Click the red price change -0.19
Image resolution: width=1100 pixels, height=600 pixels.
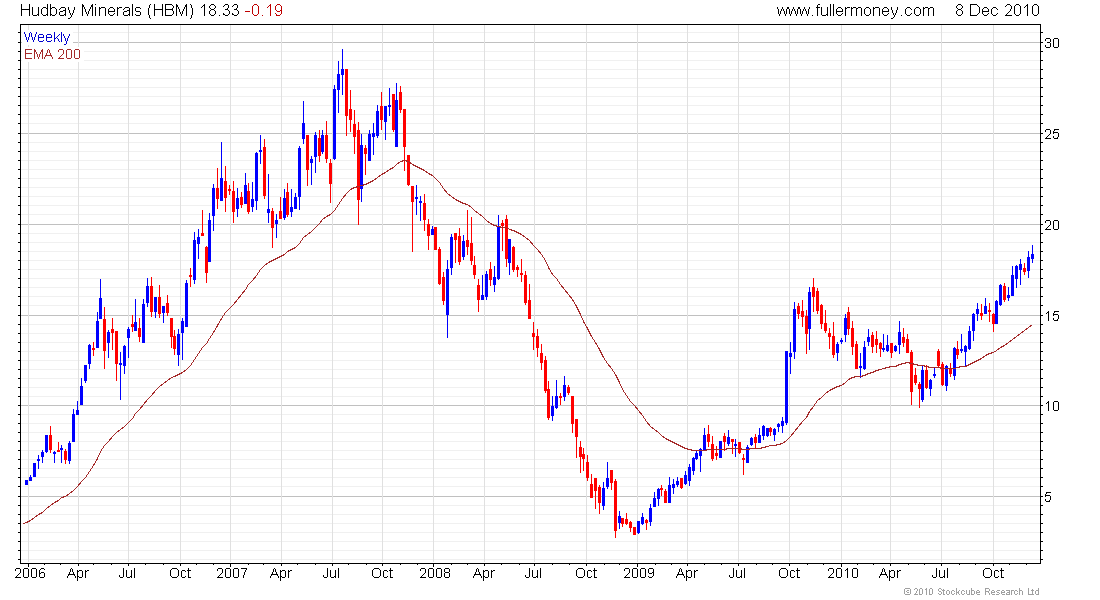point(264,11)
